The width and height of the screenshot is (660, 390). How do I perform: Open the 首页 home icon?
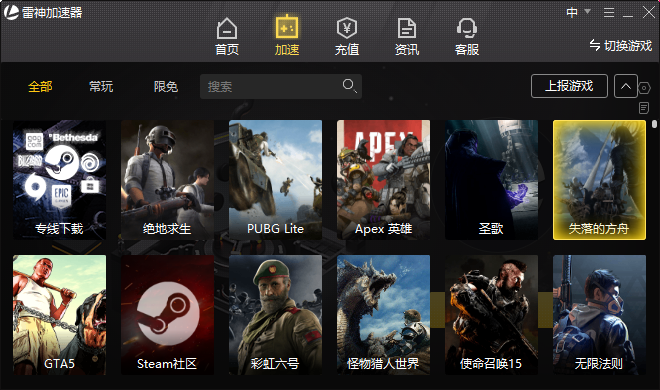coord(227,29)
